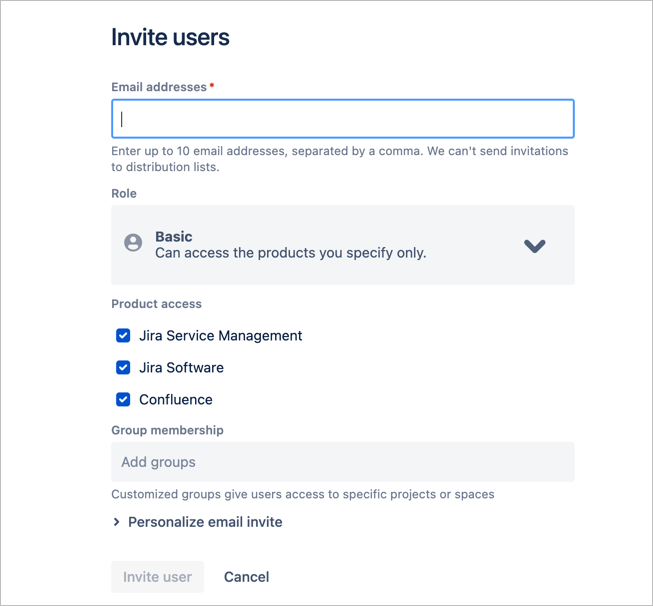Uncheck the Confluence checkbox

pyautogui.click(x=123, y=399)
